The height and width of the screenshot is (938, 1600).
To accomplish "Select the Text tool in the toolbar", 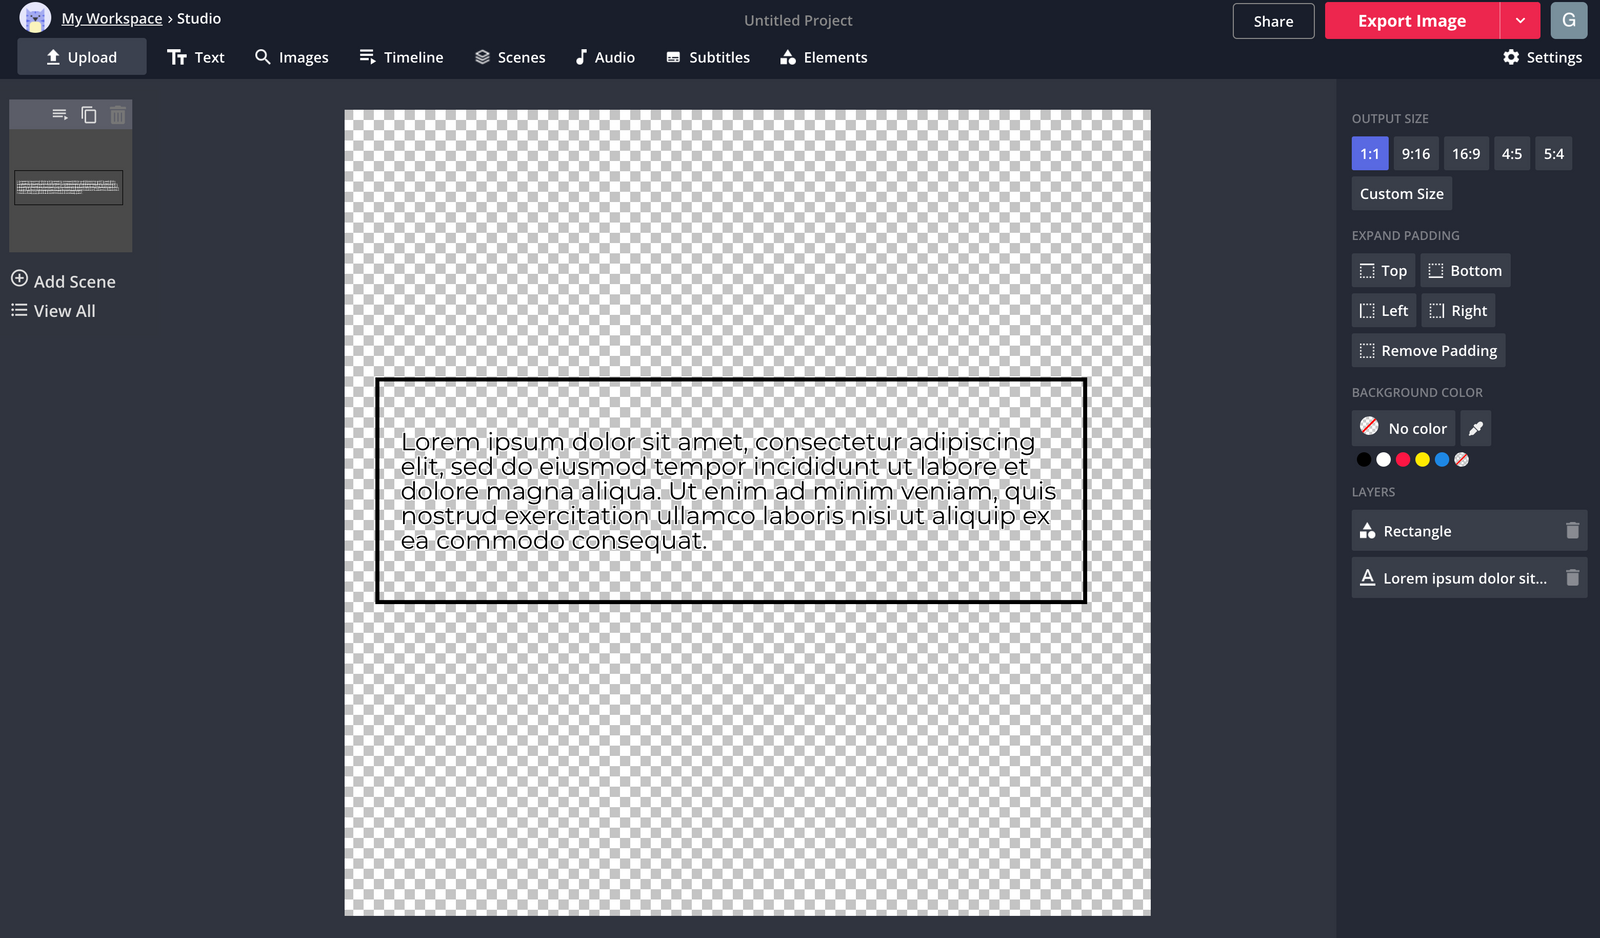I will [x=196, y=57].
